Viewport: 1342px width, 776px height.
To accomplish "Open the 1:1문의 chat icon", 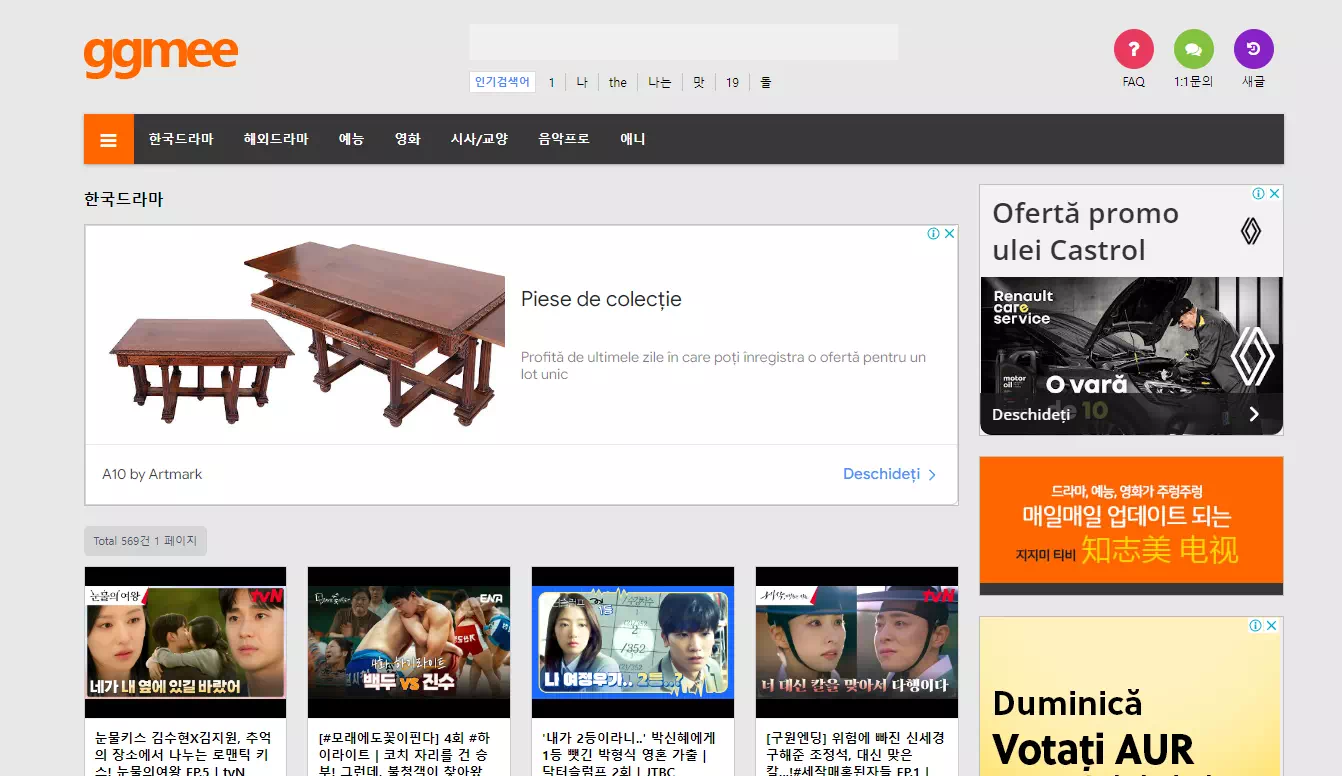I will pos(1193,49).
